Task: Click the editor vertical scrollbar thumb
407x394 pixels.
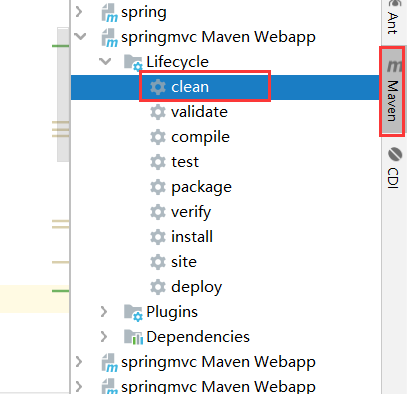Action: [63, 95]
